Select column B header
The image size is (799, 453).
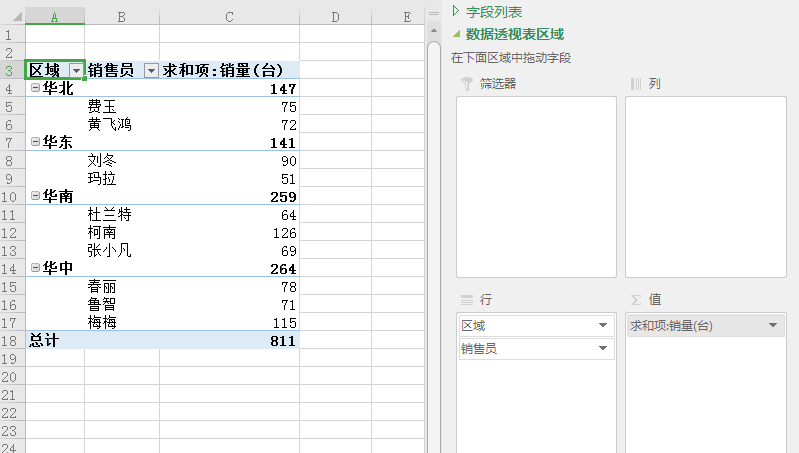[x=122, y=17]
